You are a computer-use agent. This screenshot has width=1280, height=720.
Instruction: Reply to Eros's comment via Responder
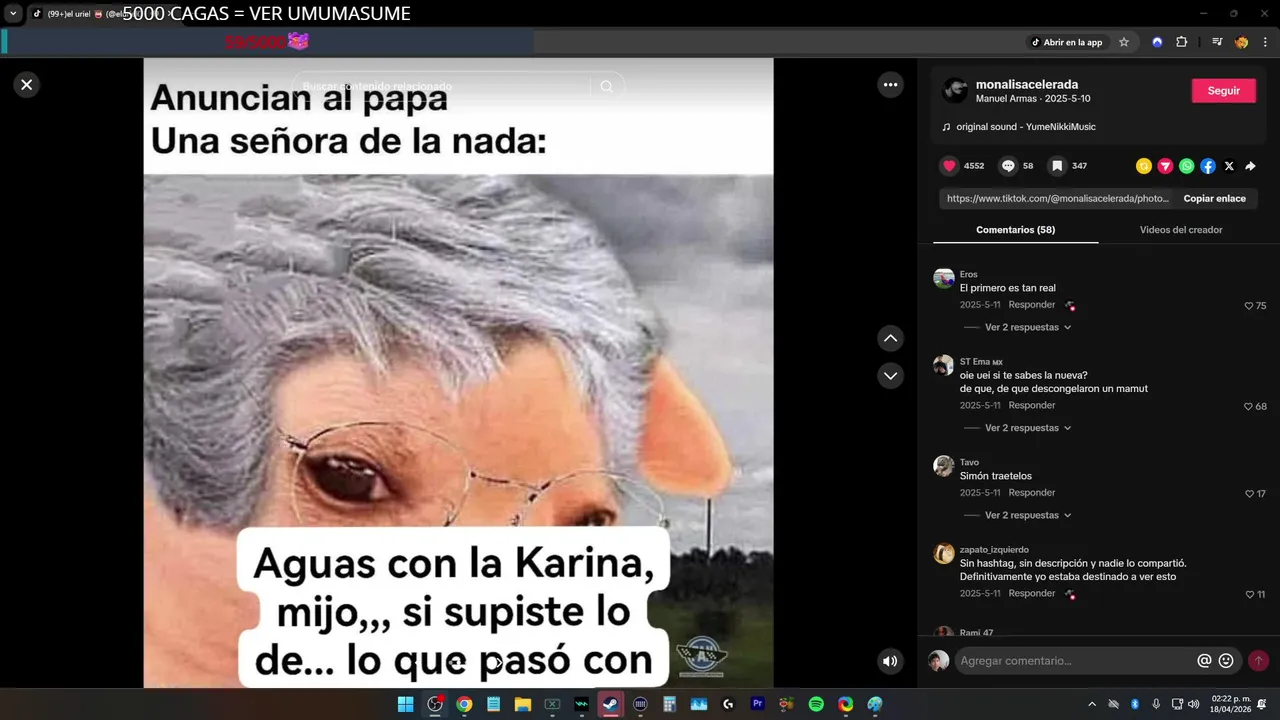[1031, 304]
